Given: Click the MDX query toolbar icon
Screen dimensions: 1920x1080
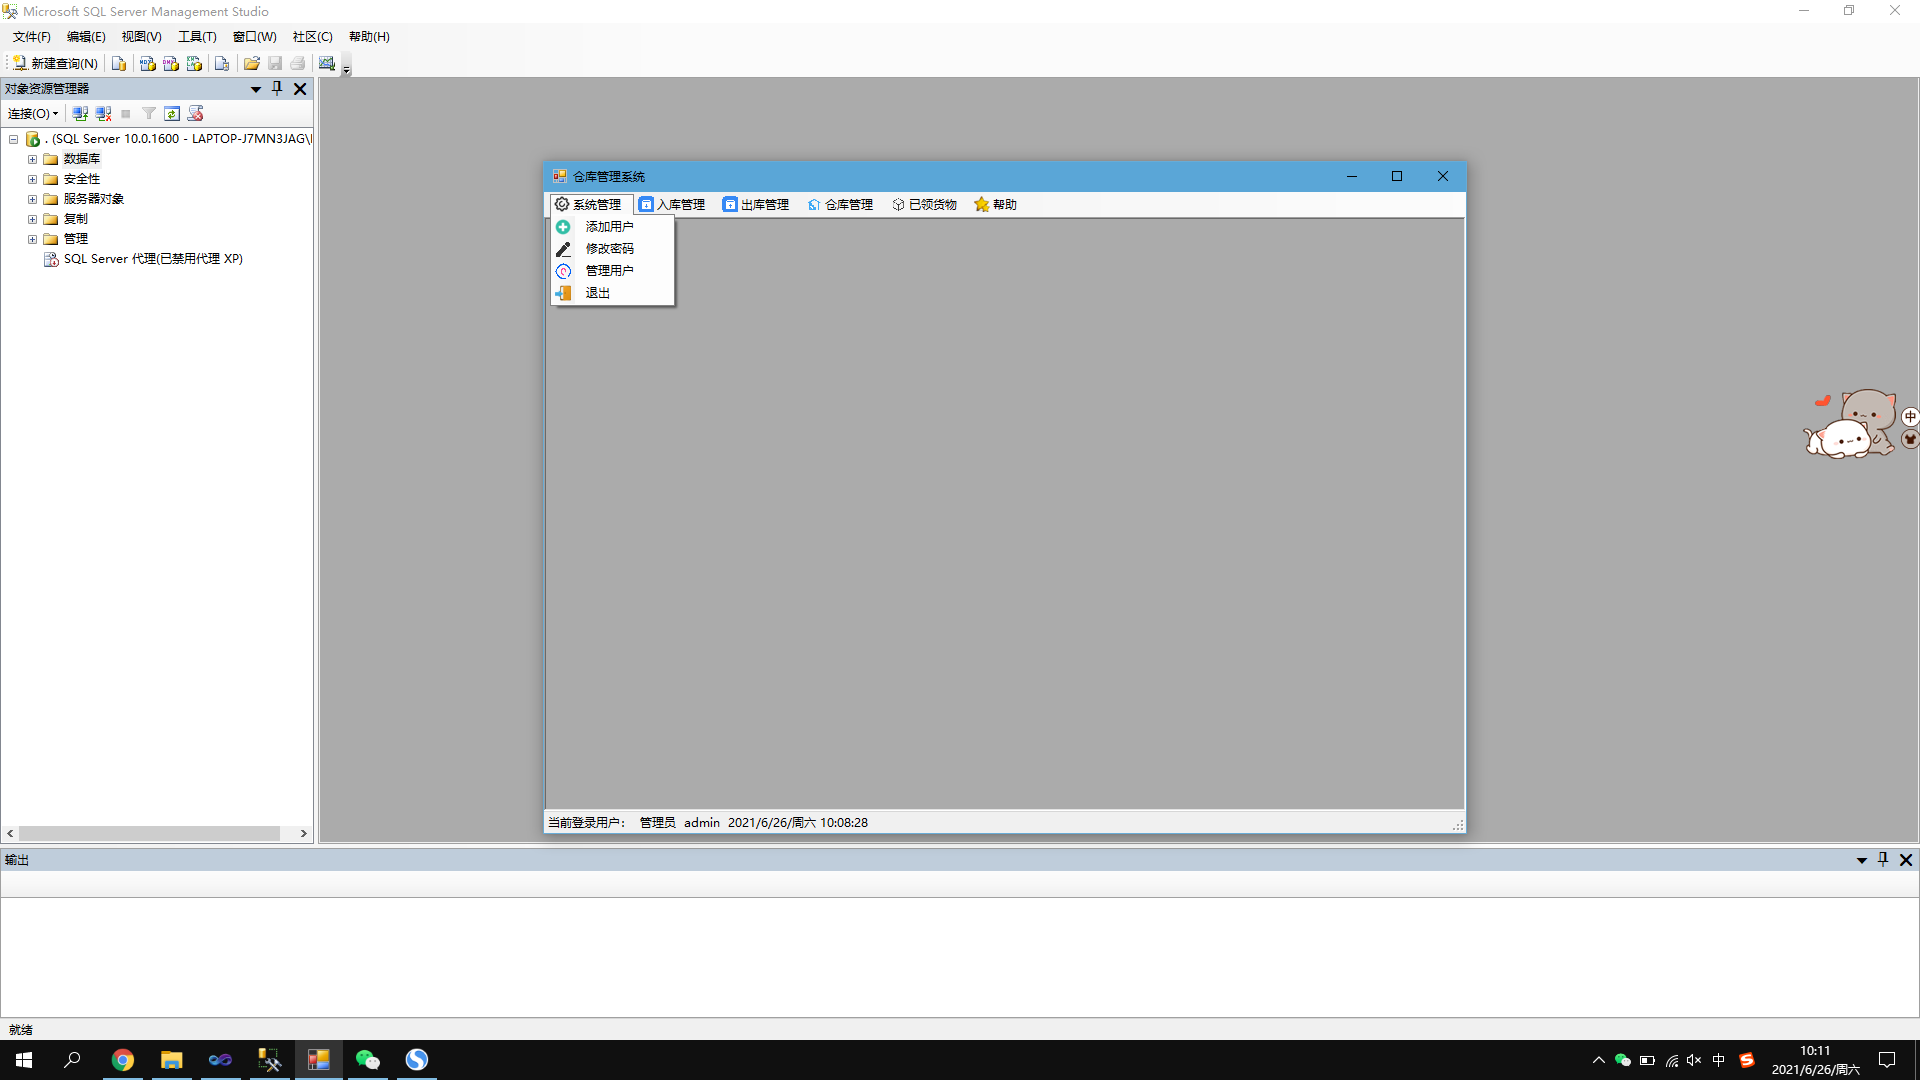Looking at the screenshot, I should tap(147, 63).
